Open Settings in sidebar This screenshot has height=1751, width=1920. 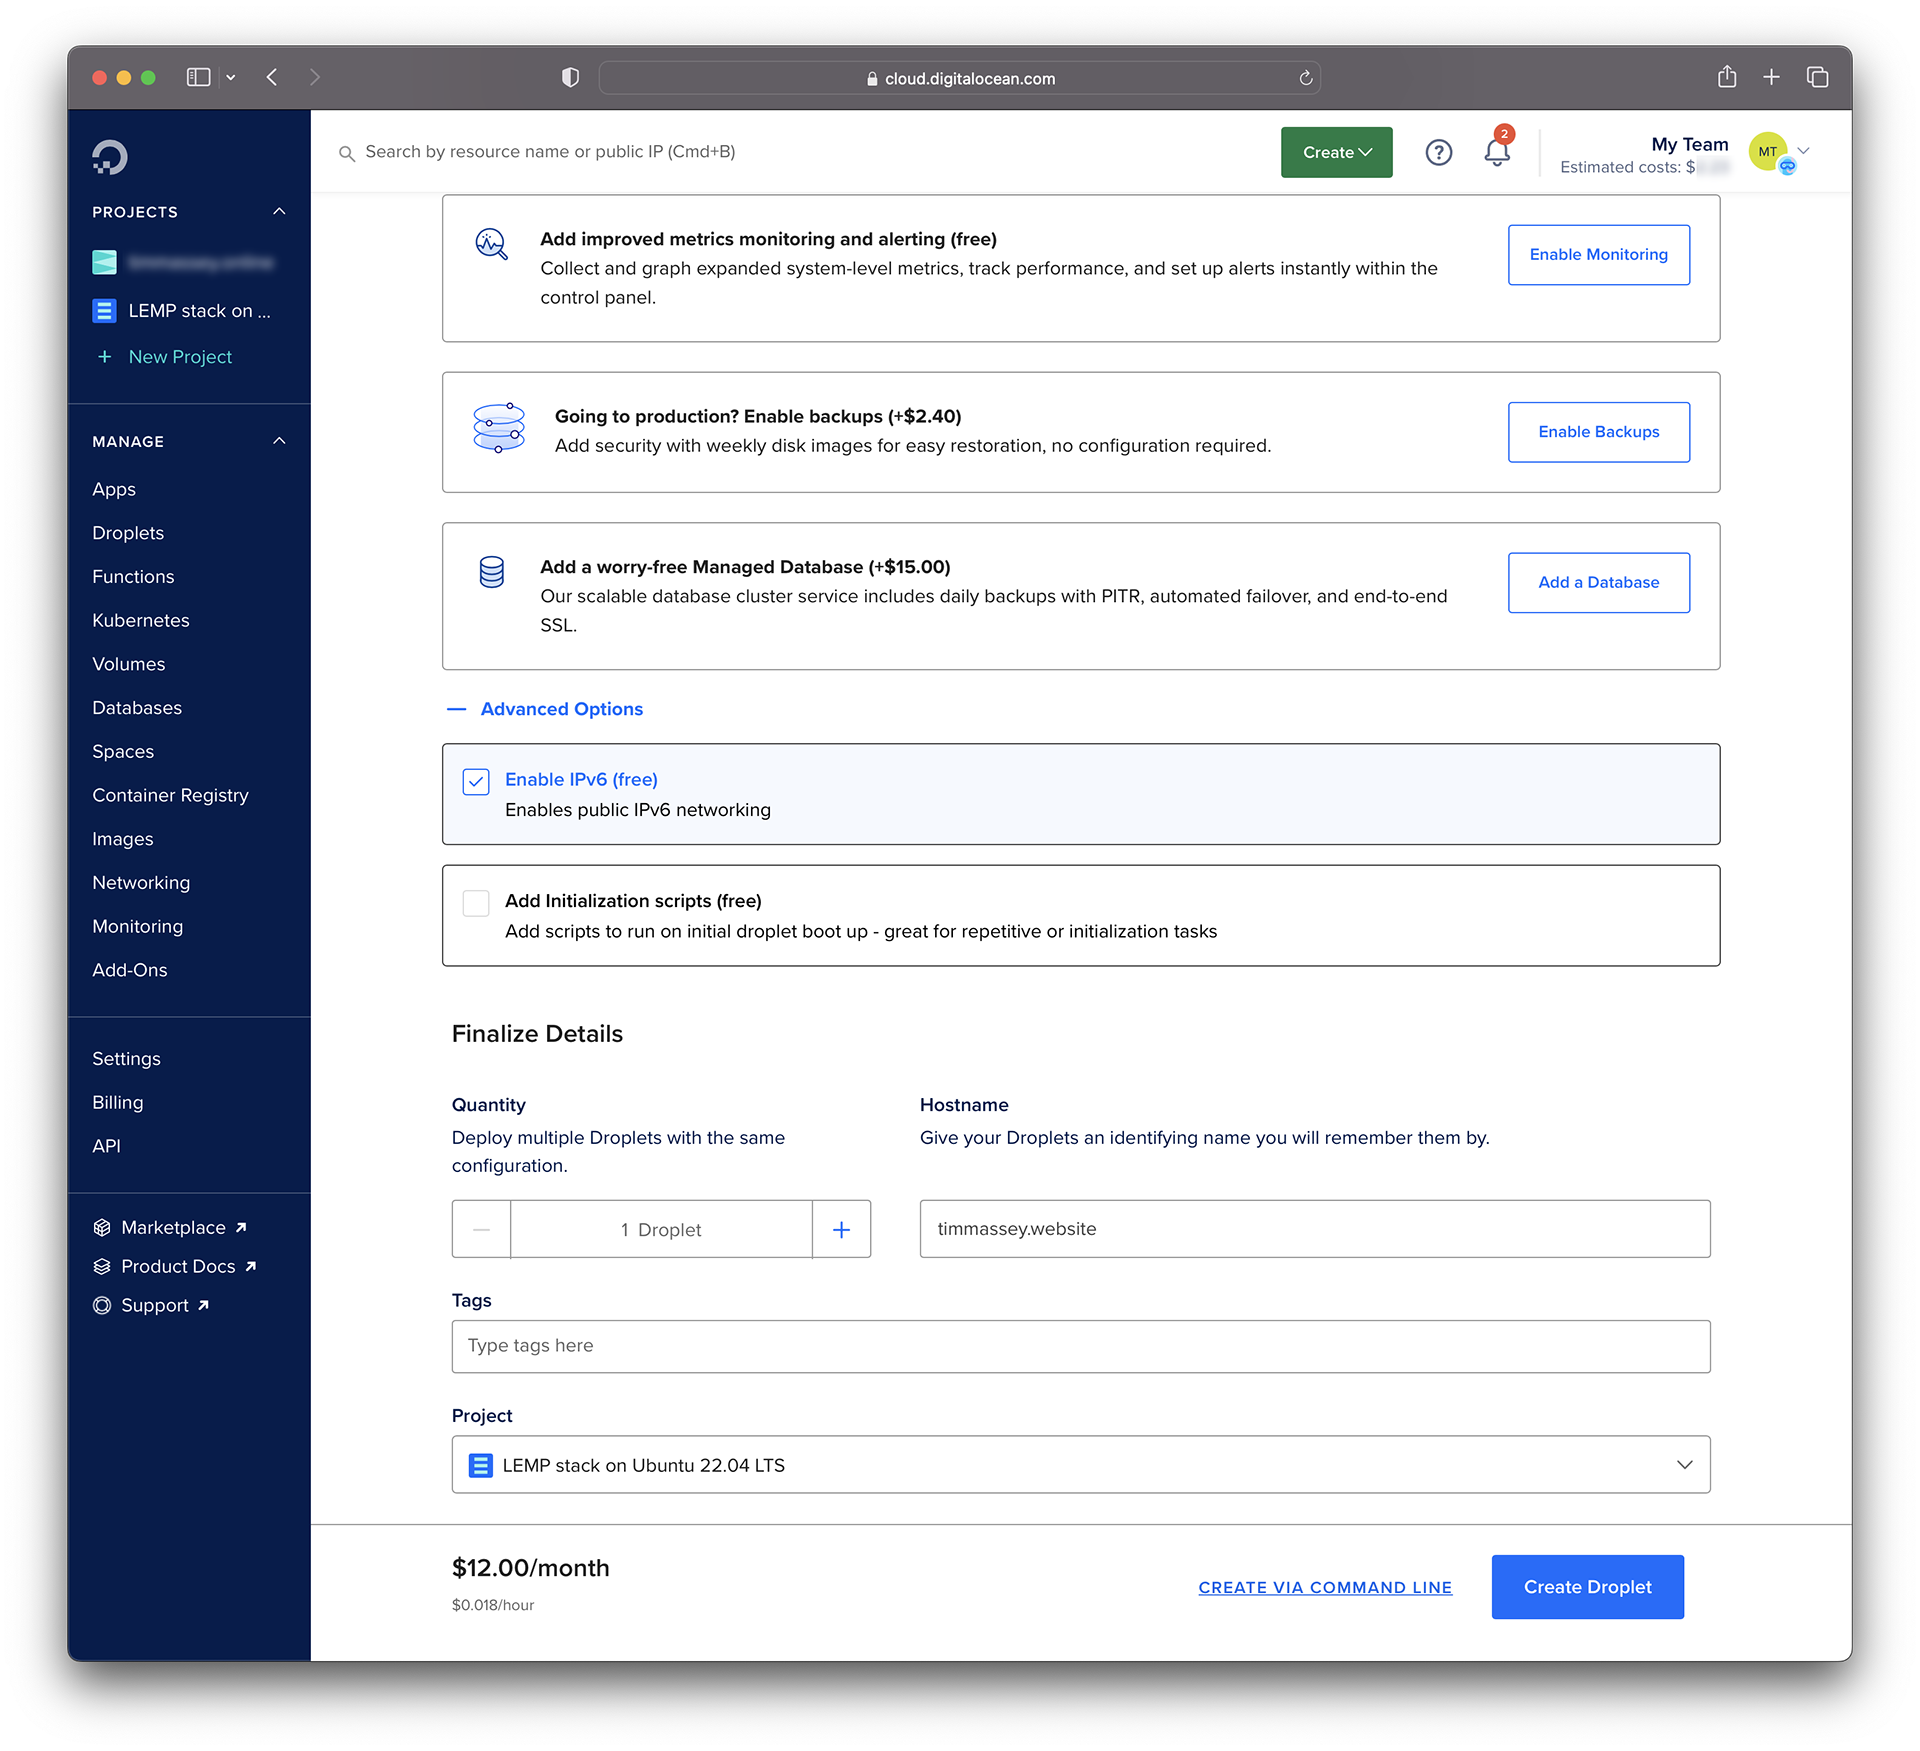pyautogui.click(x=126, y=1059)
